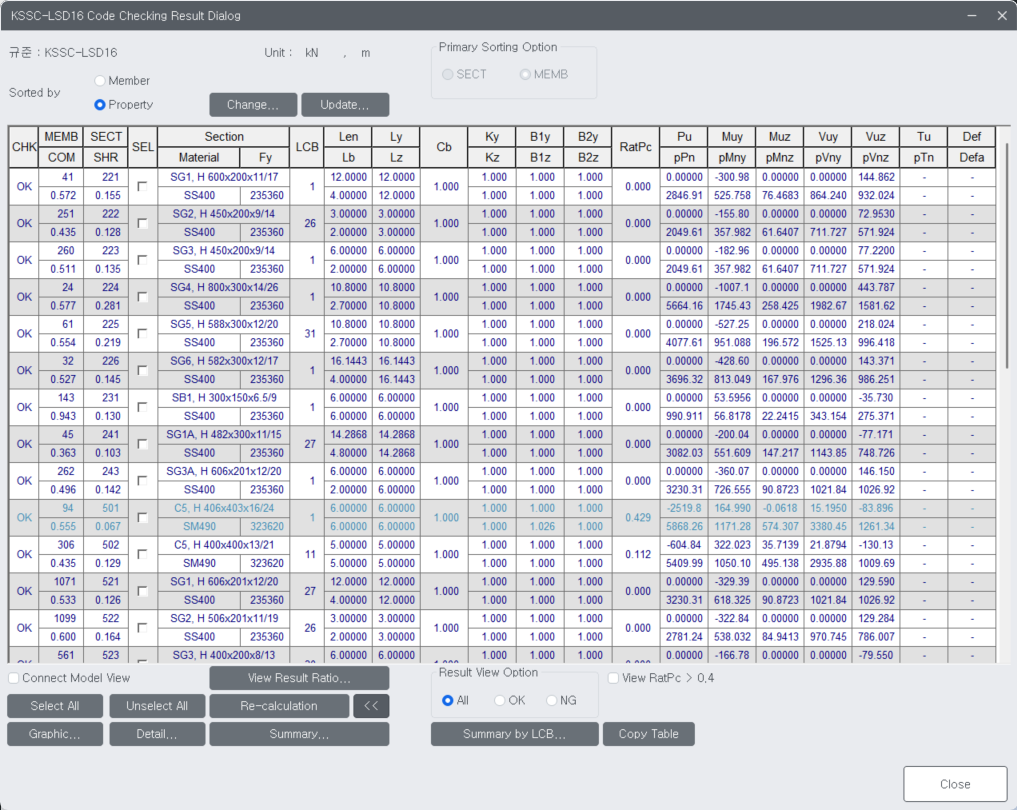This screenshot has height=810, width=1017.
Task: Select the OK result view option
Action: click(x=500, y=700)
